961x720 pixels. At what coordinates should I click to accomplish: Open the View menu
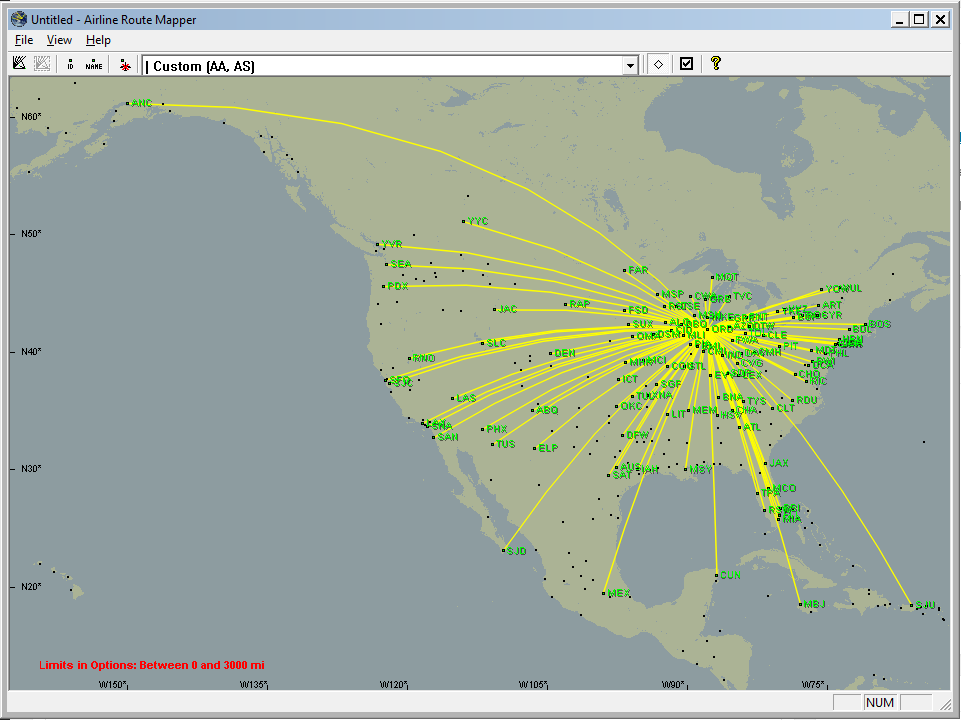59,40
